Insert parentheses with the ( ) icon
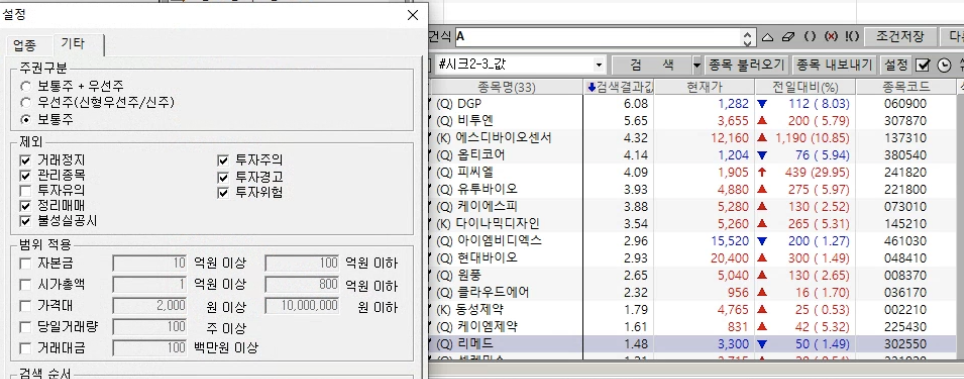Image resolution: width=964 pixels, height=379 pixels. click(x=810, y=37)
